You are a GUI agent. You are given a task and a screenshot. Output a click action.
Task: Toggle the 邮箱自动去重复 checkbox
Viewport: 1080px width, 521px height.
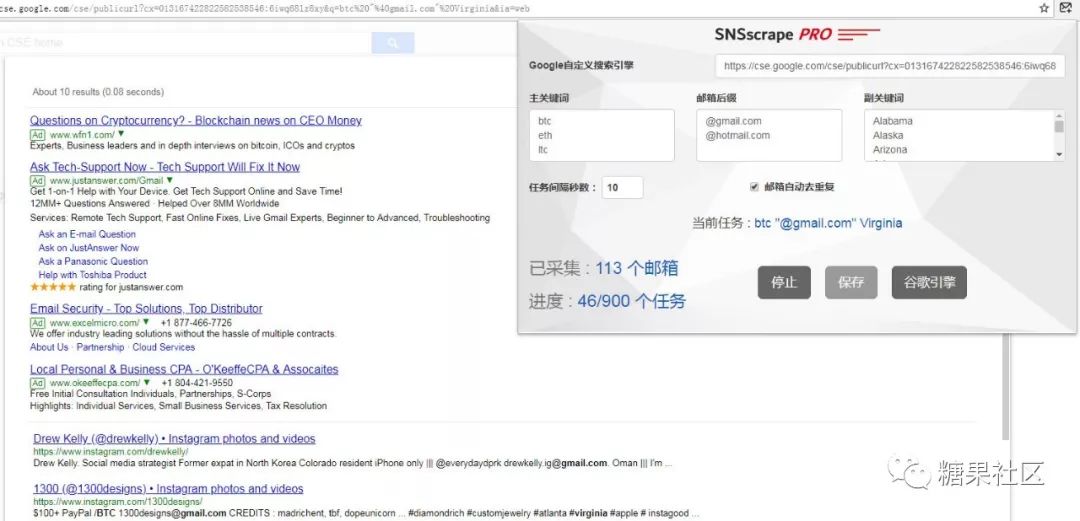[754, 187]
